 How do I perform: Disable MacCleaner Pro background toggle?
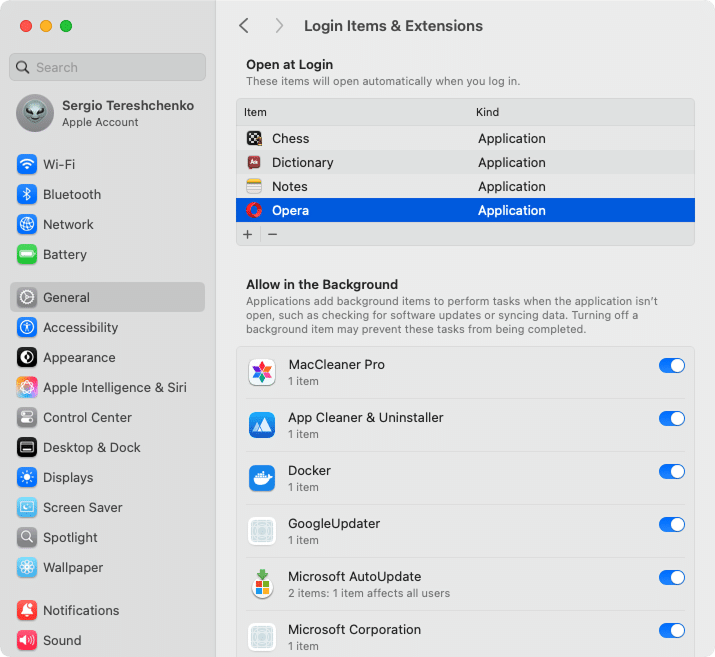tap(672, 366)
